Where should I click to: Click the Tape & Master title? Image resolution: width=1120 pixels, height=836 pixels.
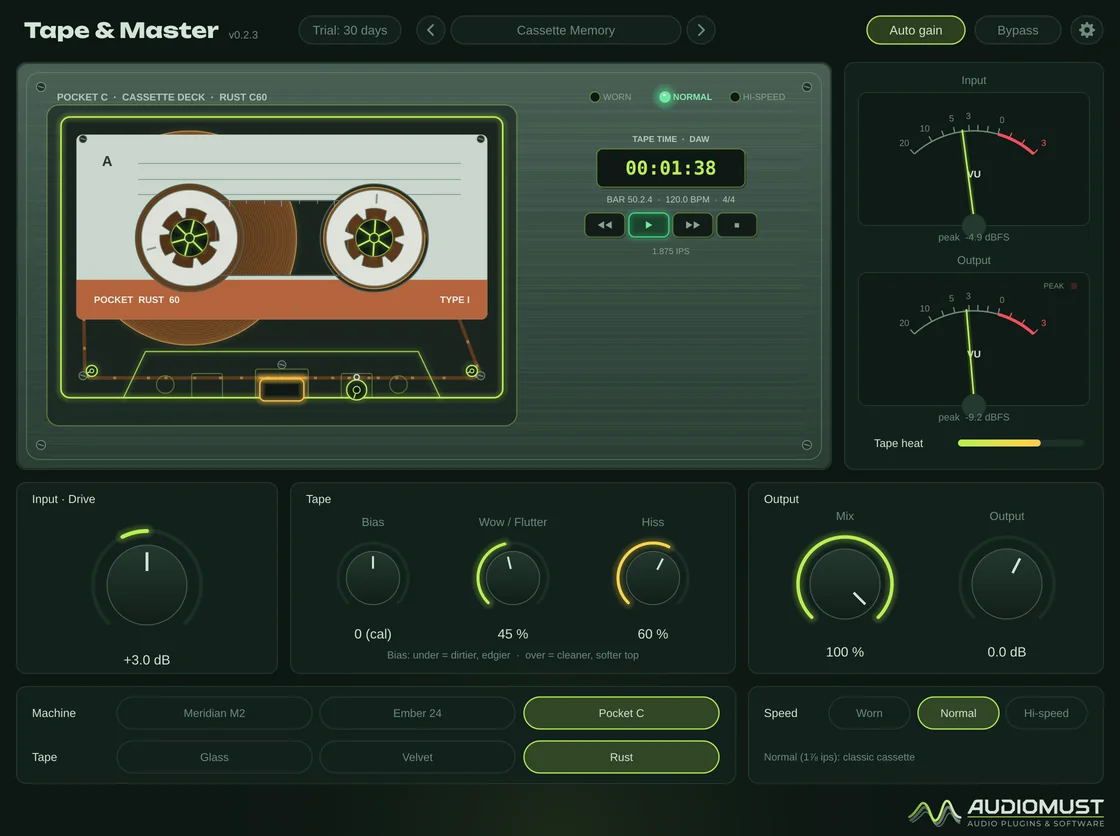point(121,30)
